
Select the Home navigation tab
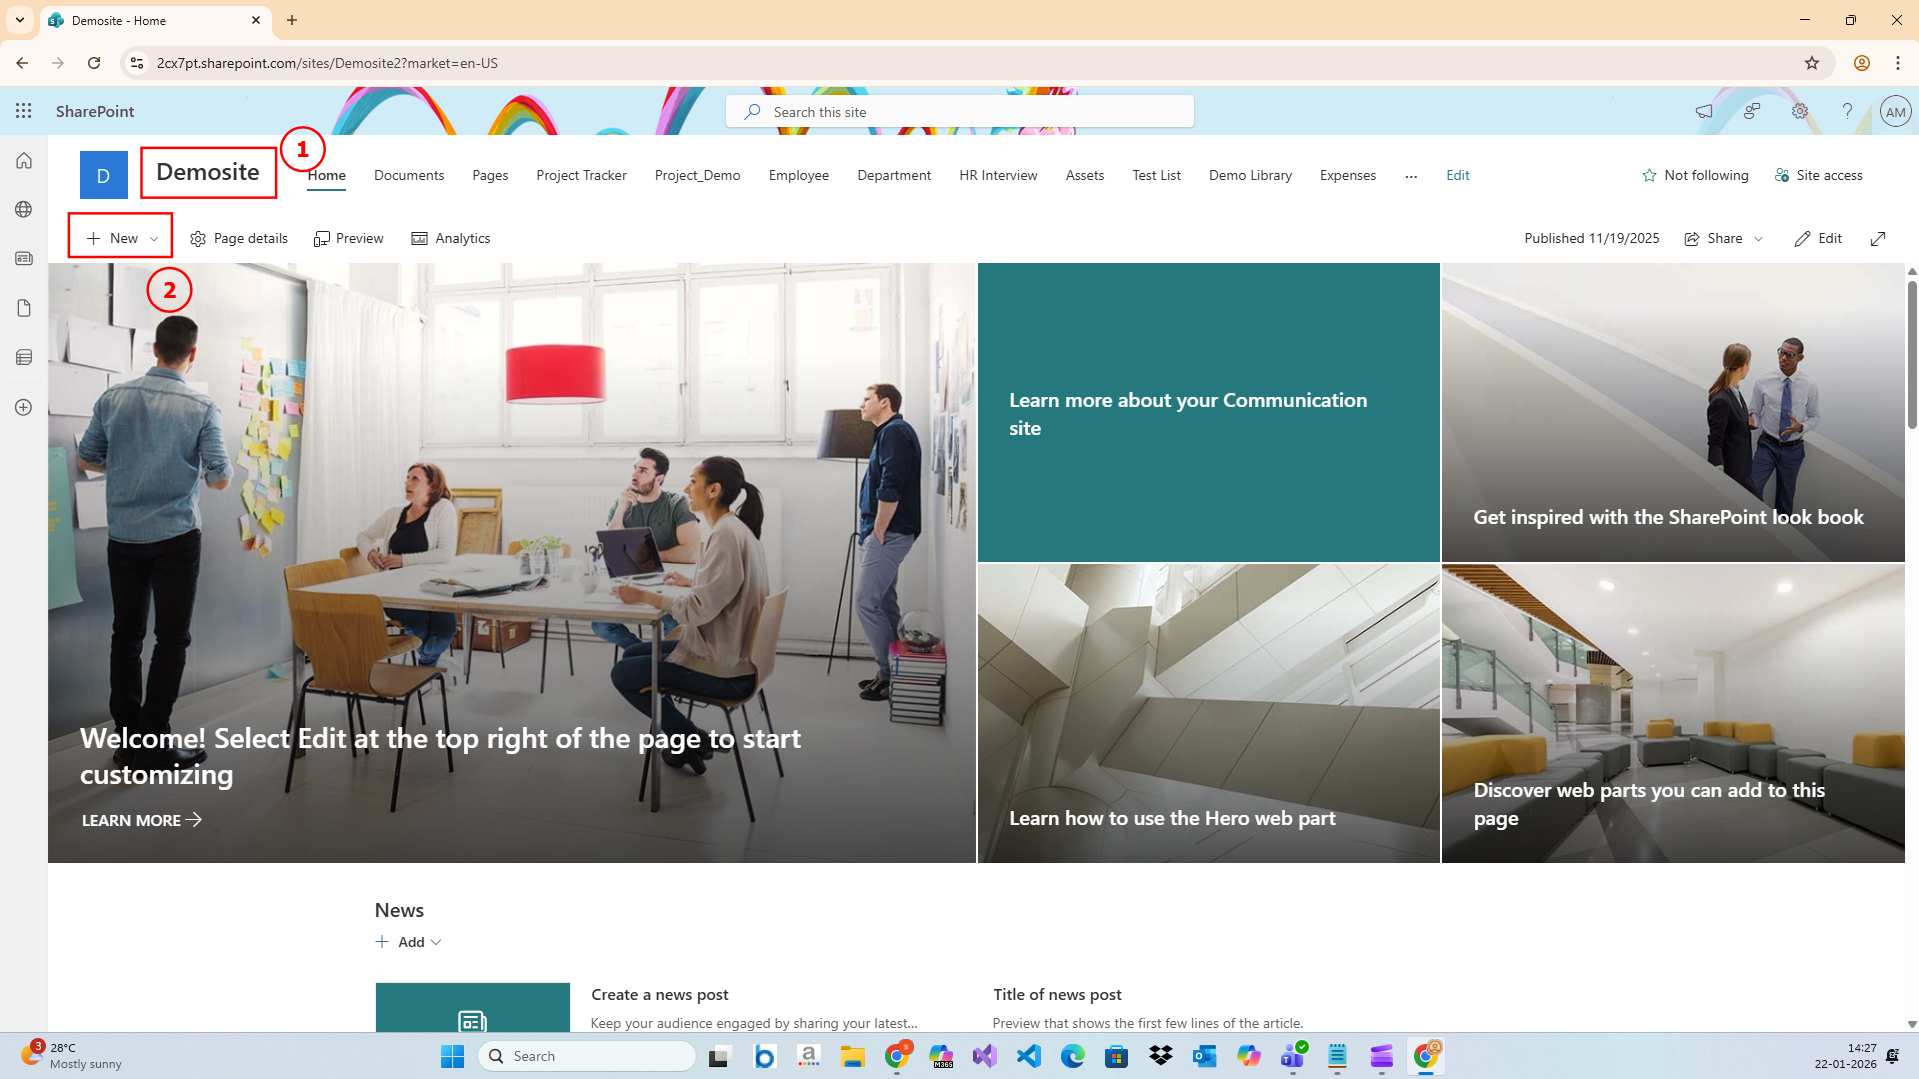coord(327,175)
